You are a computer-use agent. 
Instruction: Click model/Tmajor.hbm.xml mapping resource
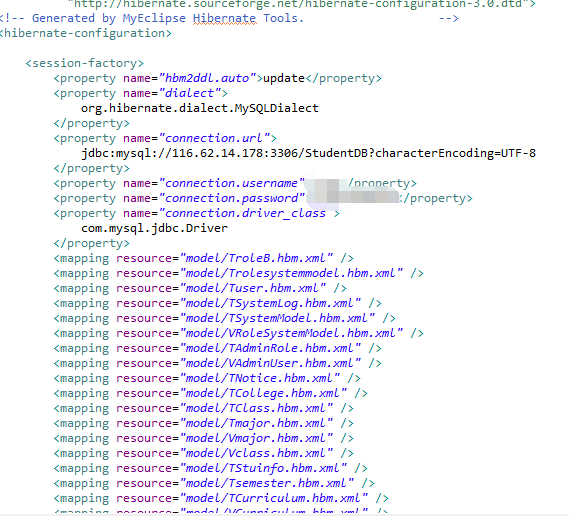coord(256,423)
